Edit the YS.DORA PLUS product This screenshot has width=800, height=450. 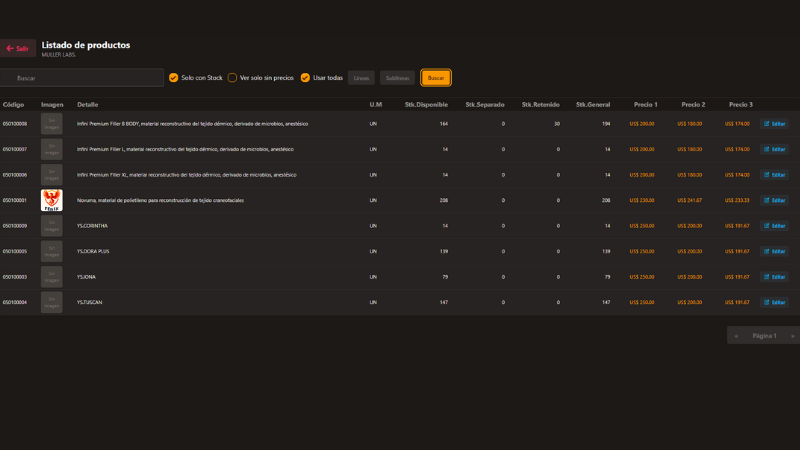pos(774,251)
